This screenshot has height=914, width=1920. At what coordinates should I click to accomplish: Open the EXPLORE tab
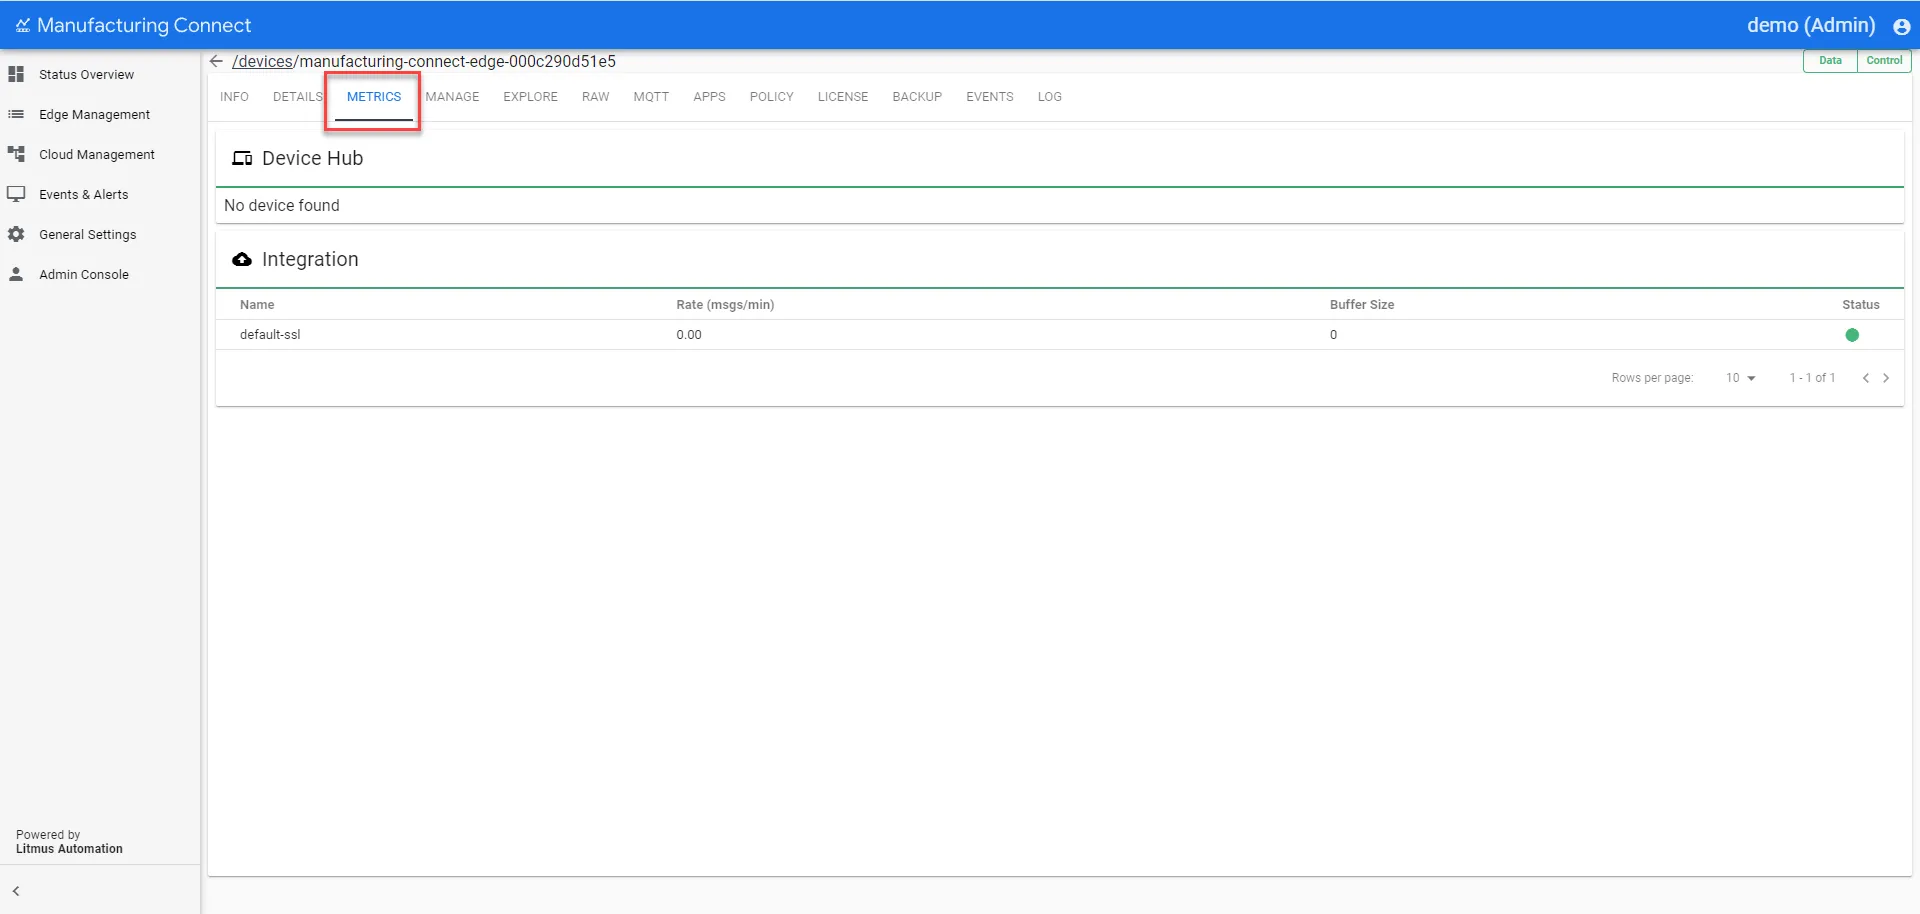(530, 97)
